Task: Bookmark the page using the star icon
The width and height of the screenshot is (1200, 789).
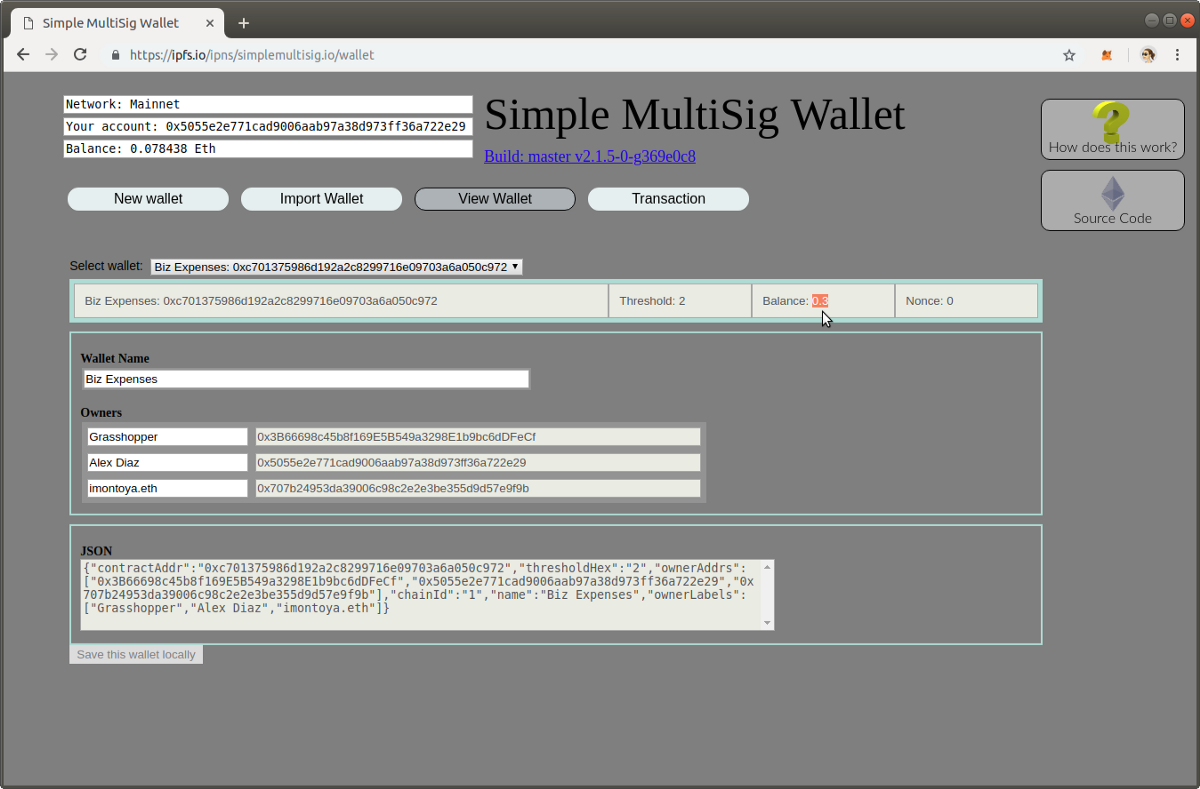Action: click(1069, 54)
